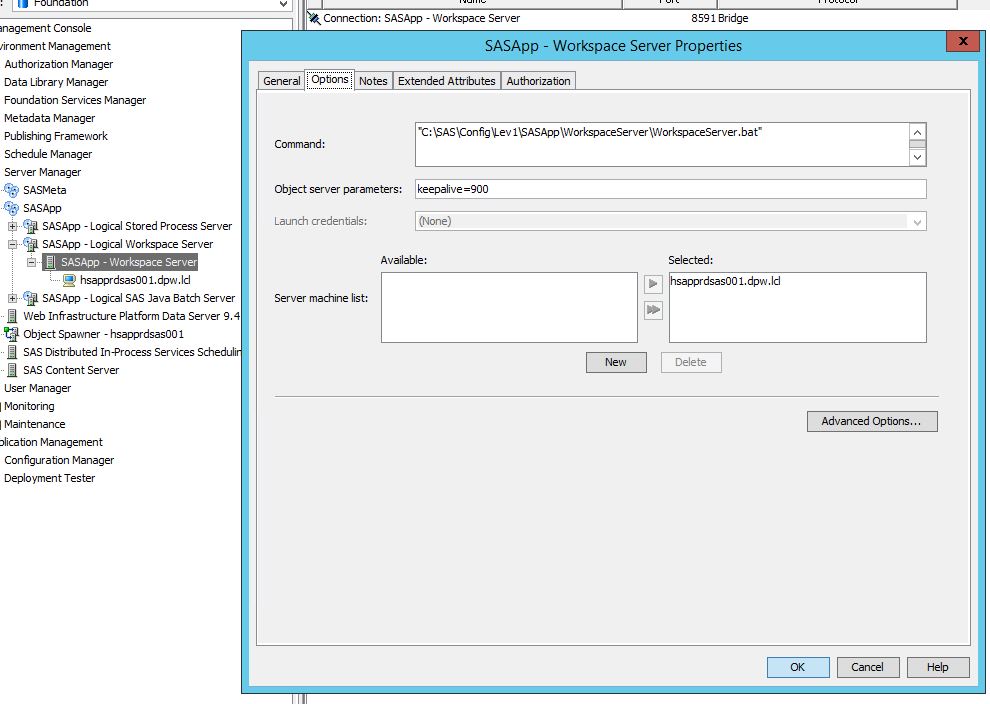Click Logical Stored Process Server icon
990x704 pixels.
(30, 226)
